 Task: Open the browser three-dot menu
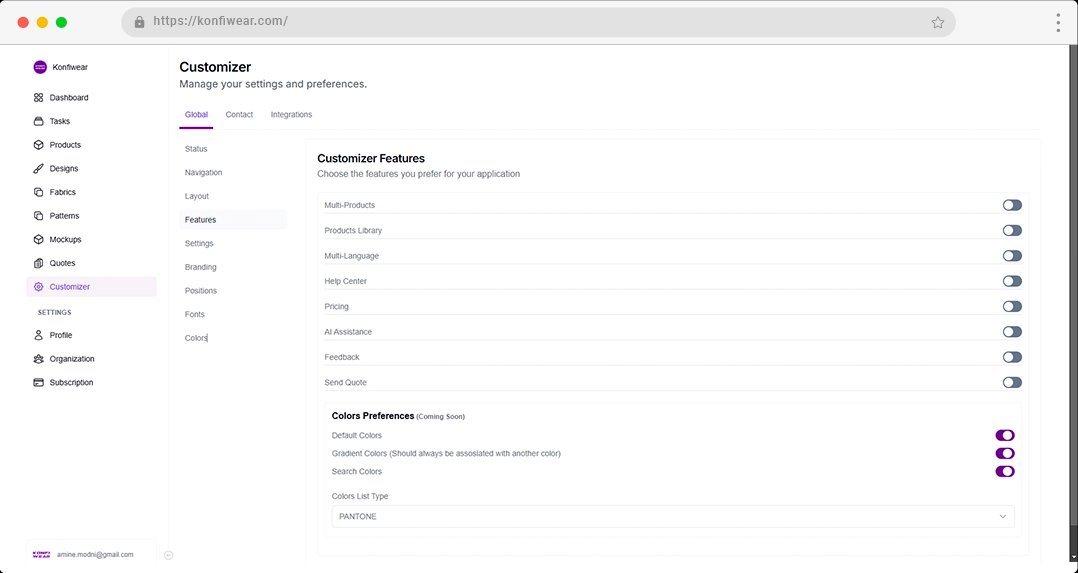[1057, 22]
